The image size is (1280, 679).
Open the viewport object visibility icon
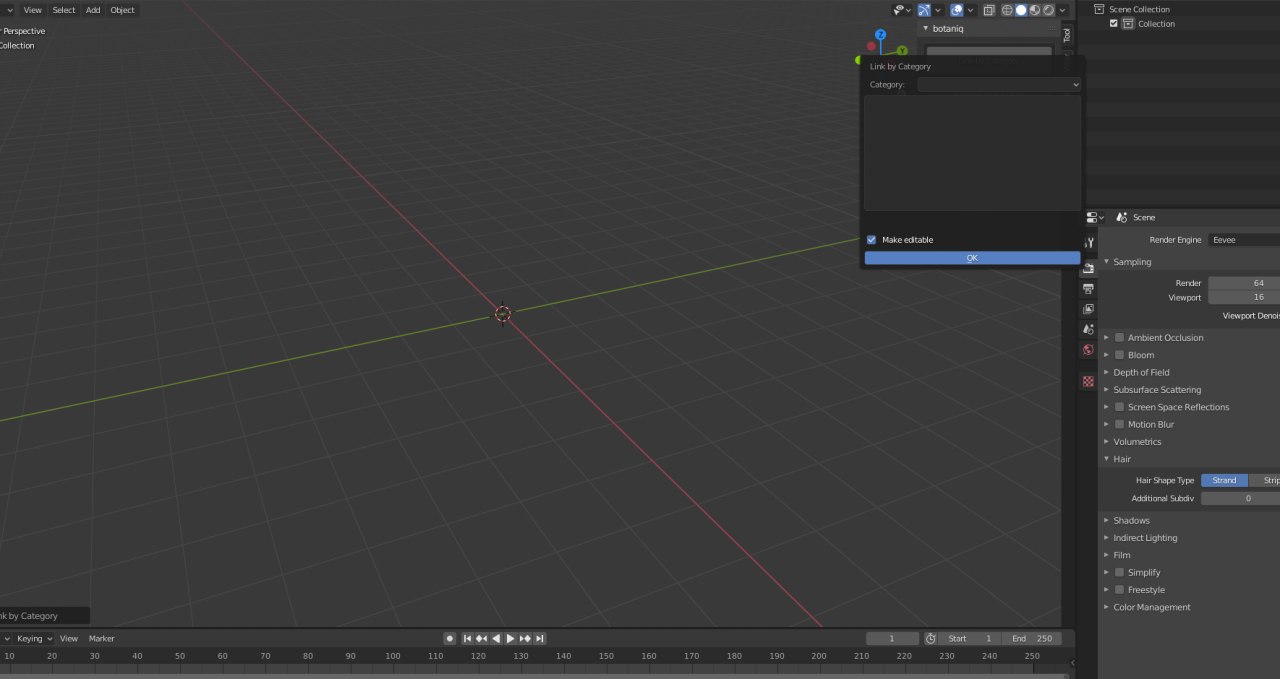pos(900,10)
